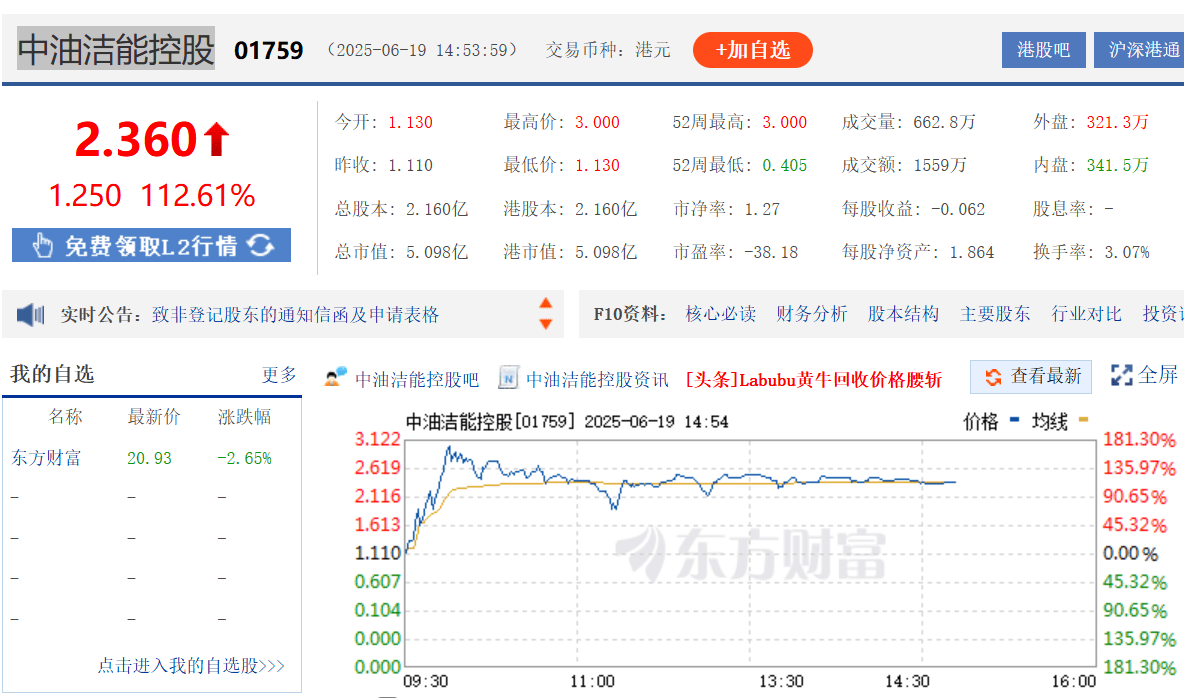
Task: Open the 核心必读 section in F10资料
Action: click(721, 313)
